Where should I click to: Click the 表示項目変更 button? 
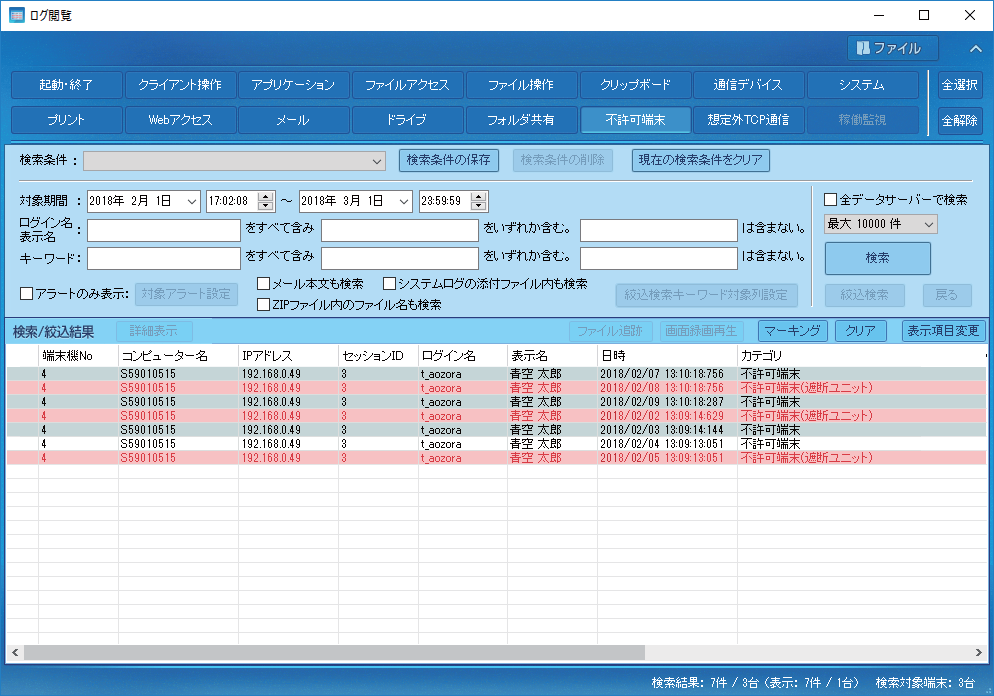point(943,331)
